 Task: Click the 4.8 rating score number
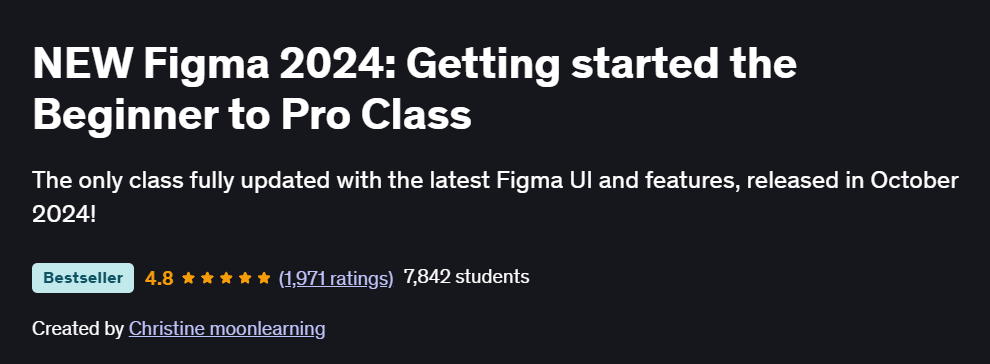[x=159, y=278]
